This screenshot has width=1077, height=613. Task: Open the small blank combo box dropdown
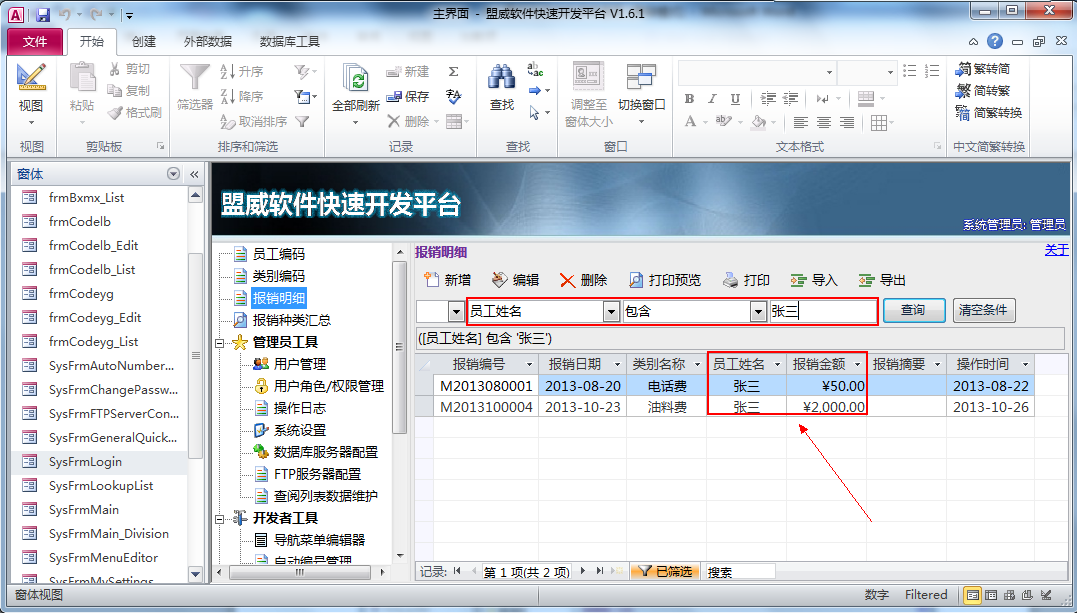point(455,312)
